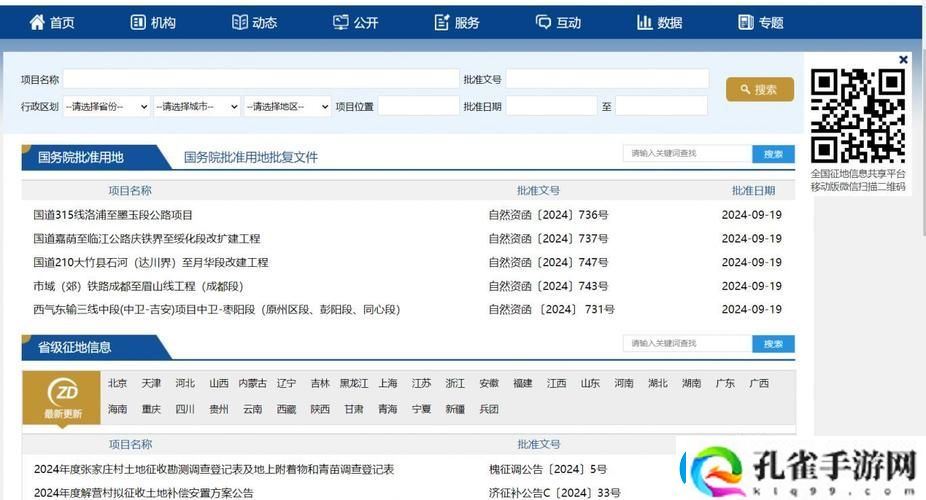The image size is (926, 500).
Task: Select 新疆 province filter
Action: coord(455,409)
